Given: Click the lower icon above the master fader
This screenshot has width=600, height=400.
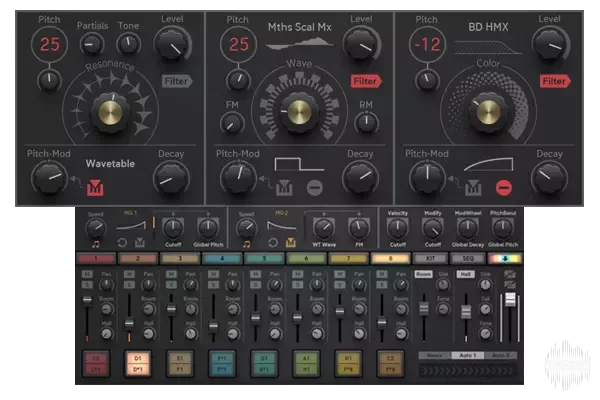Looking at the screenshot, I should point(509,284).
